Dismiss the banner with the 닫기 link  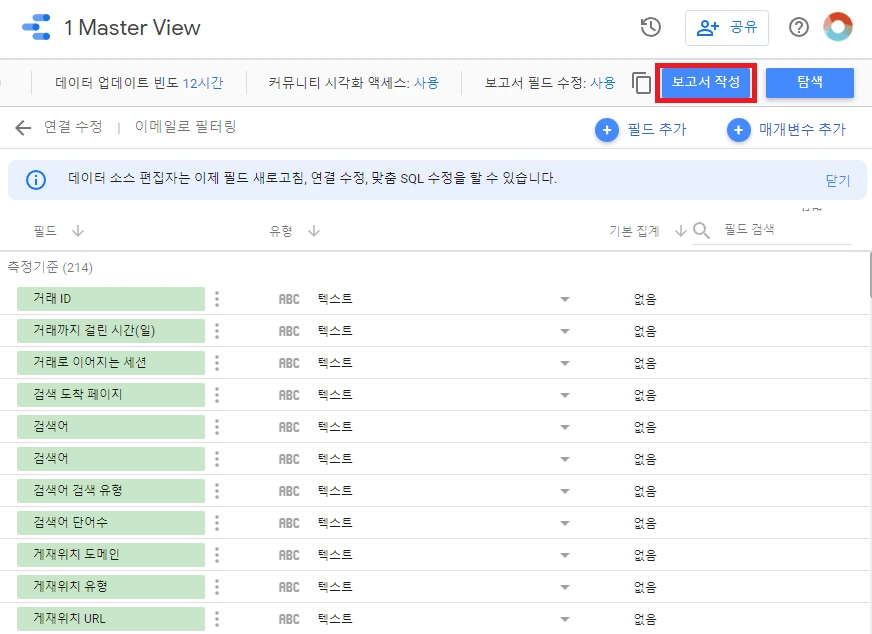click(x=837, y=180)
